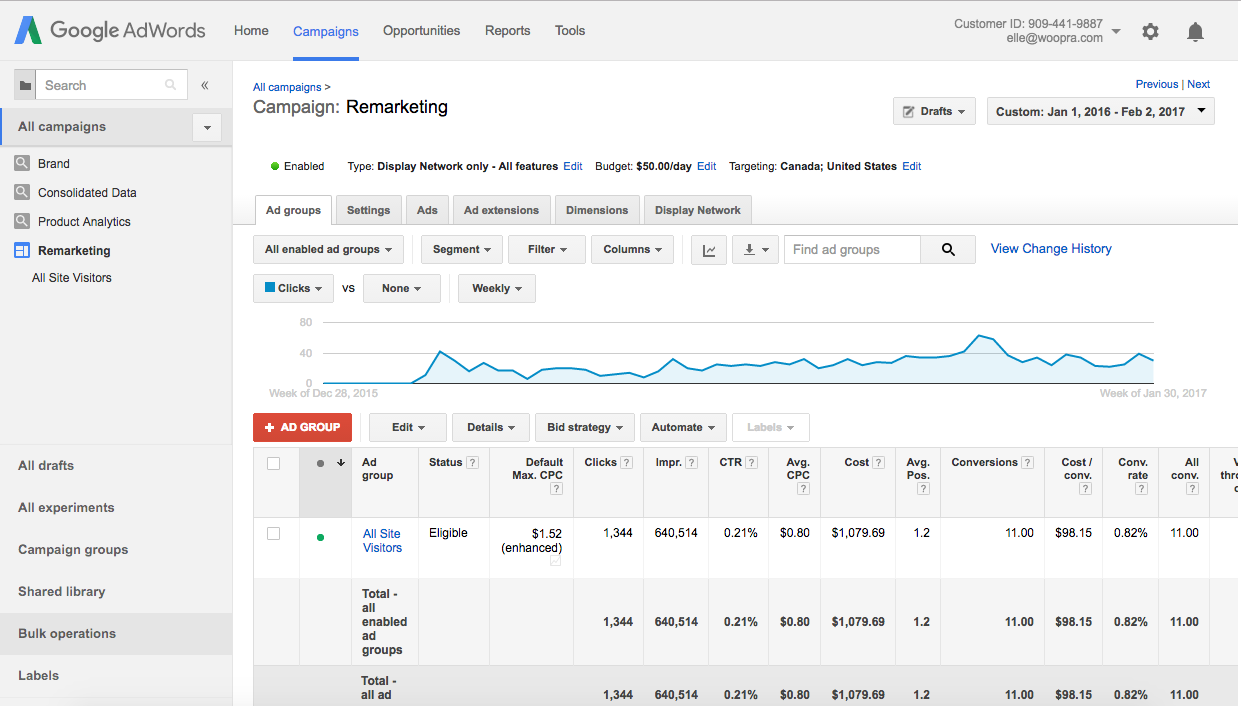Tick the checkbox for All Site Visitors row

[274, 534]
